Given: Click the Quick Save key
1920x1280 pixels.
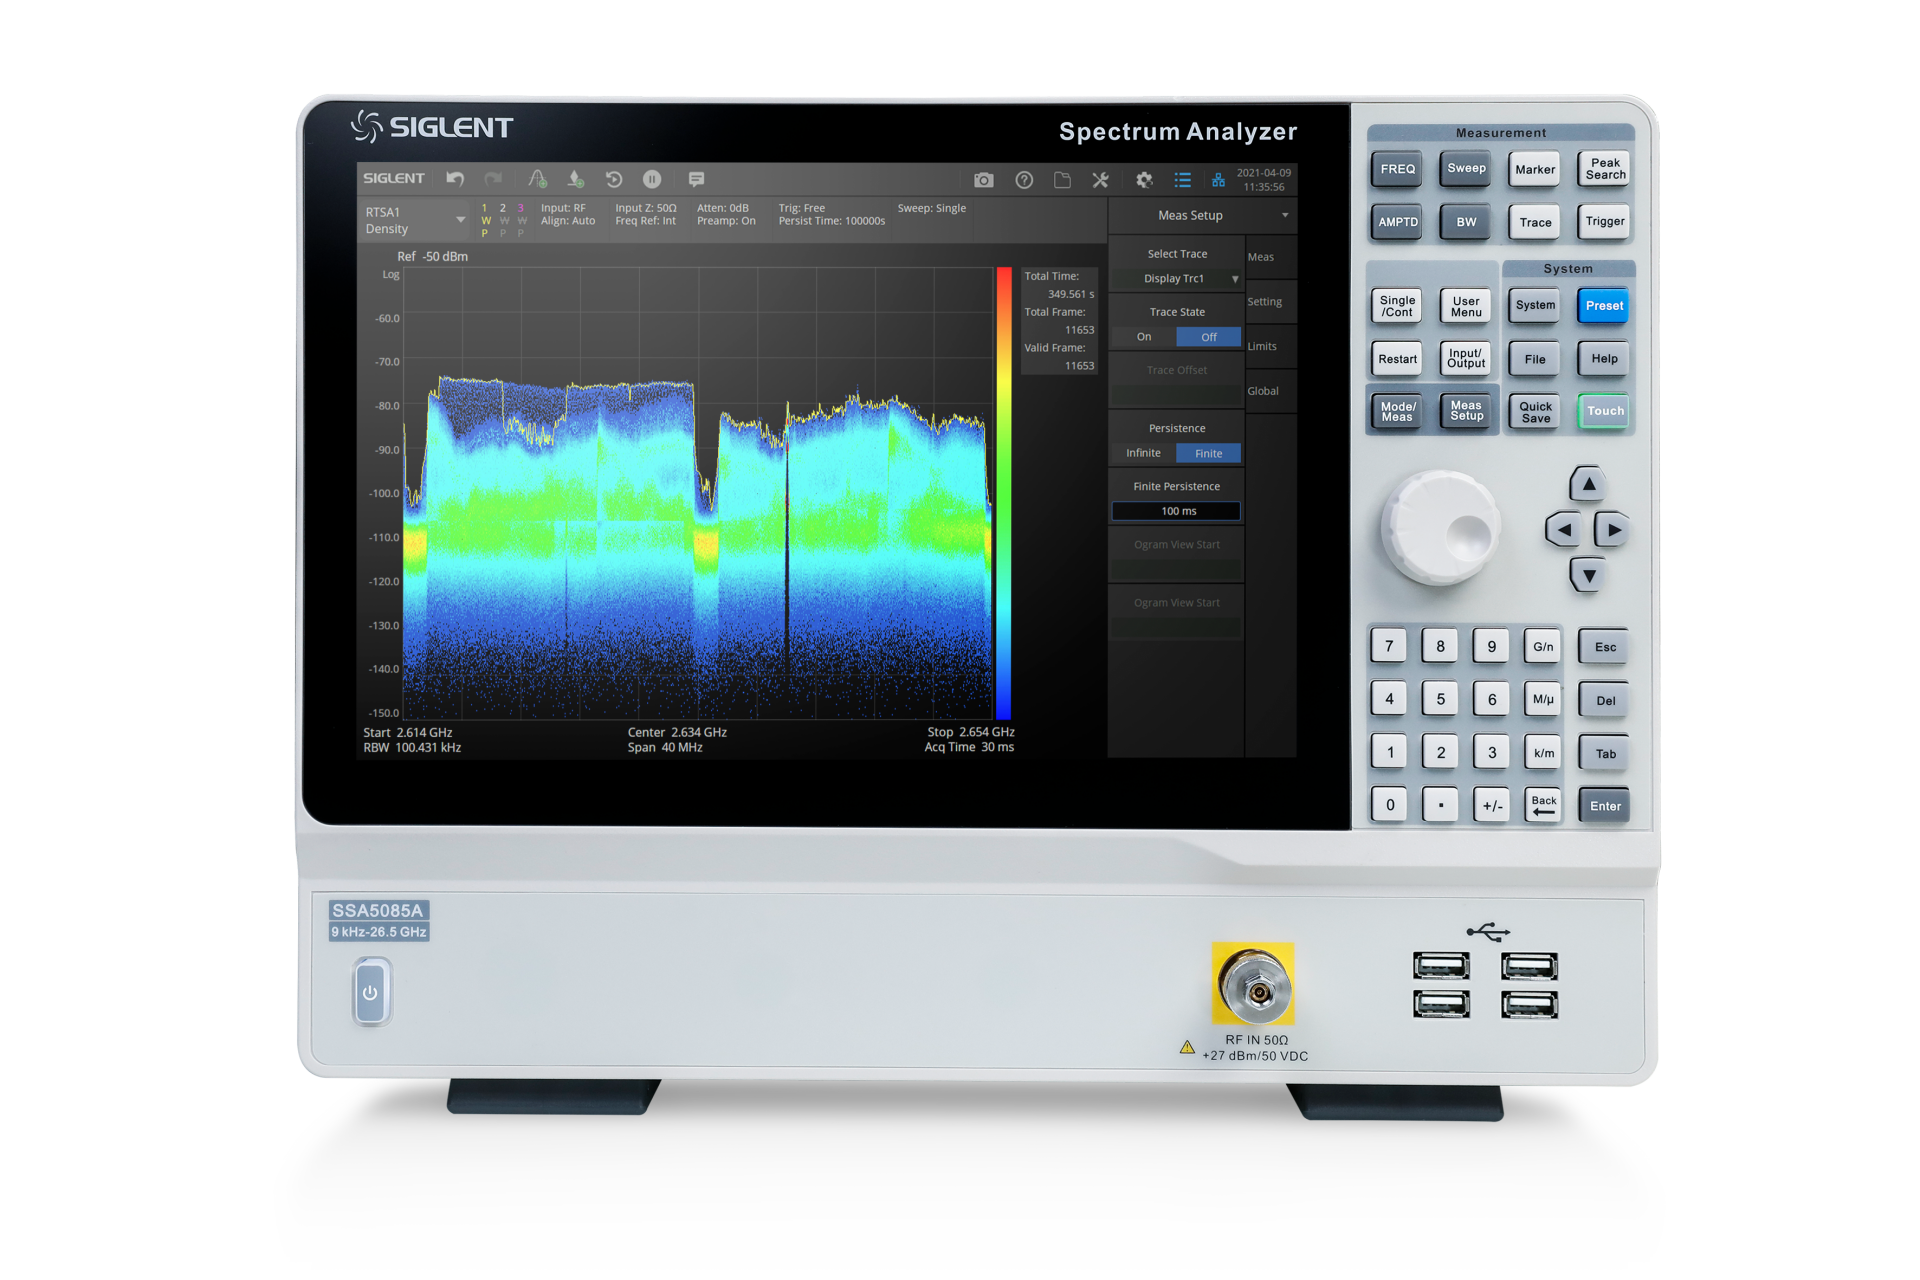Looking at the screenshot, I should click(x=1535, y=411).
